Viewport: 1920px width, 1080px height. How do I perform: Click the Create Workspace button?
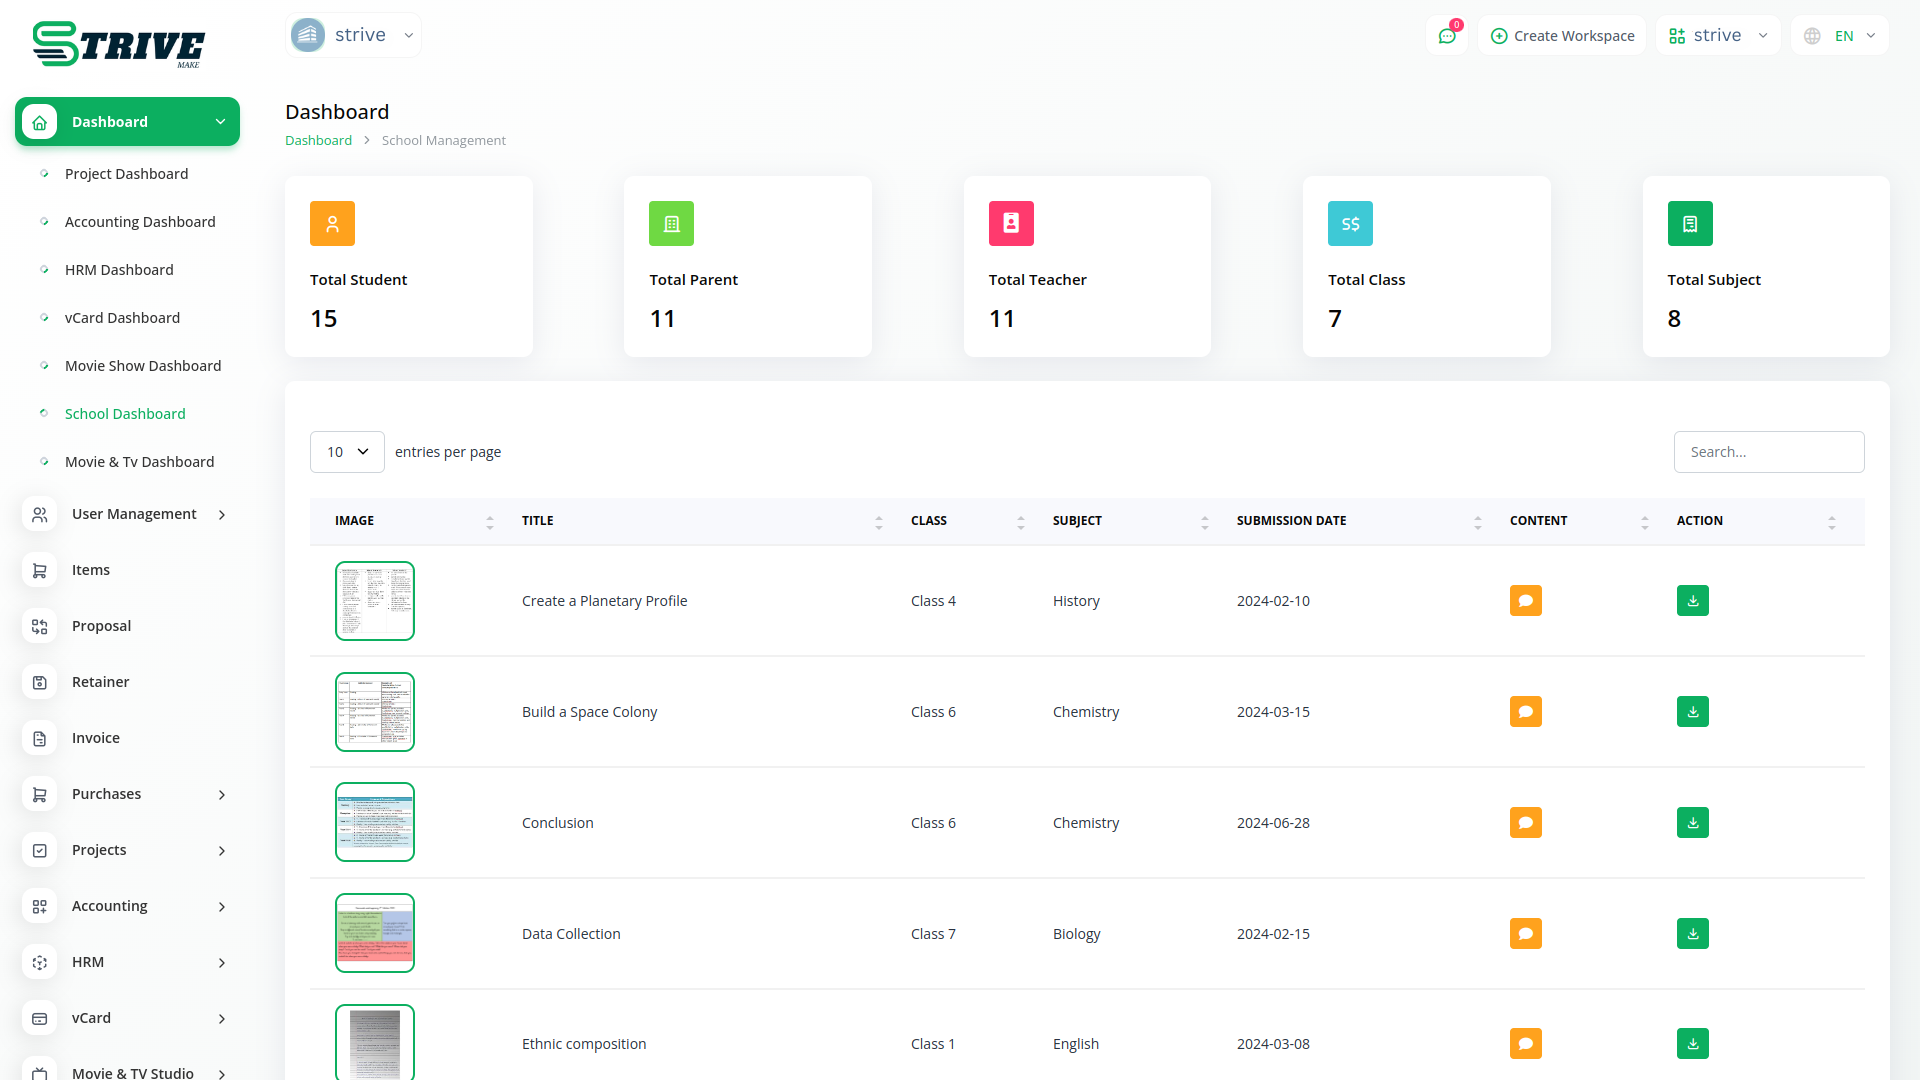click(x=1562, y=36)
